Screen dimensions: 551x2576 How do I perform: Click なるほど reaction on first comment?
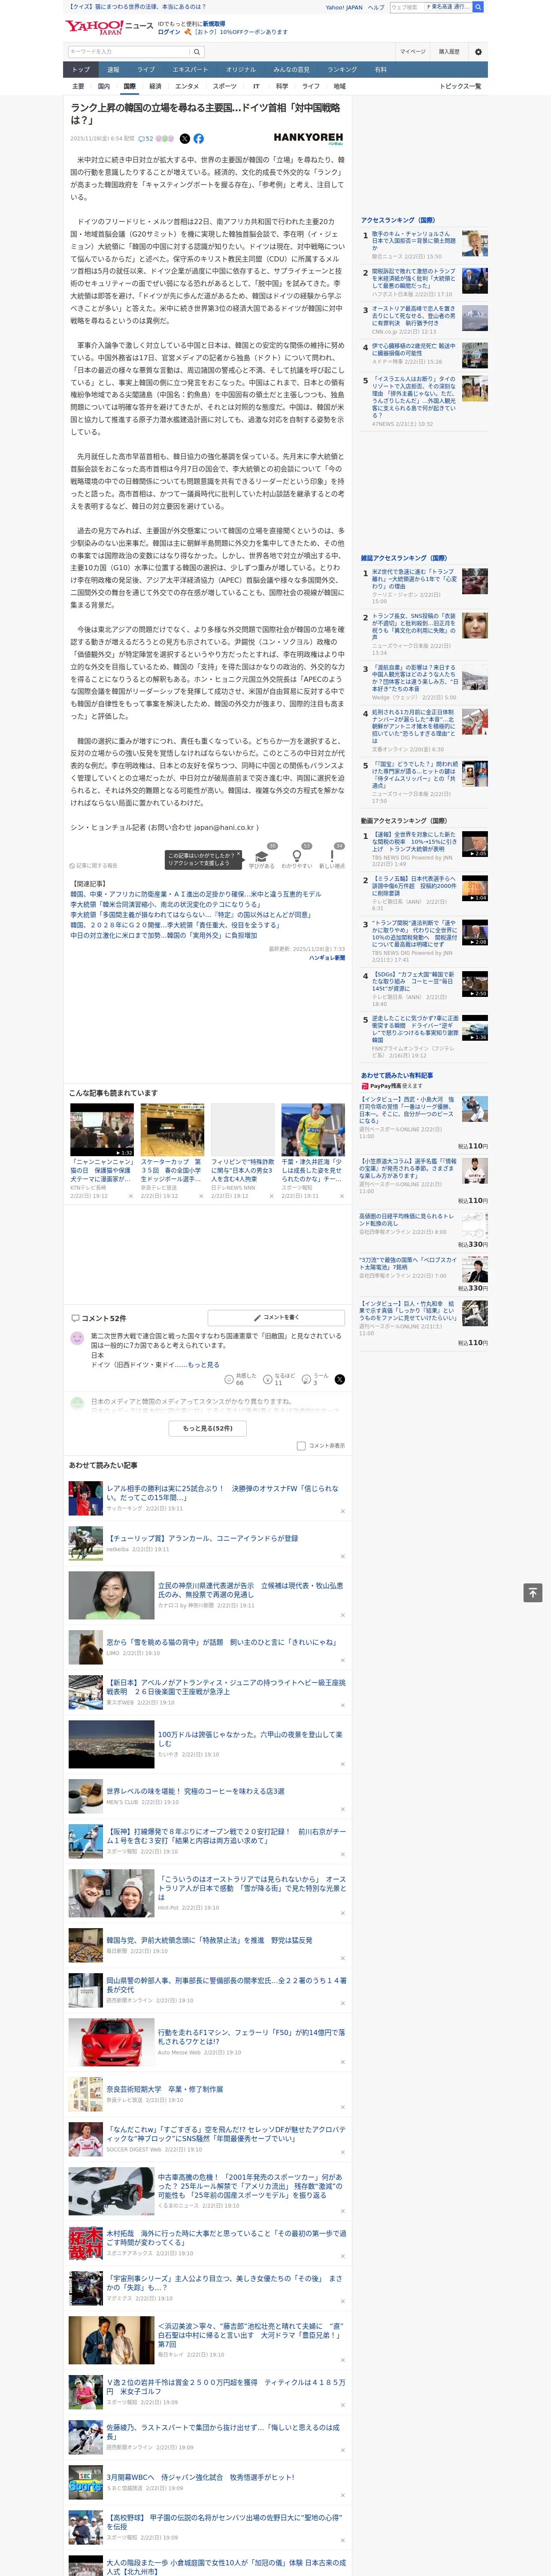coord(279,1379)
